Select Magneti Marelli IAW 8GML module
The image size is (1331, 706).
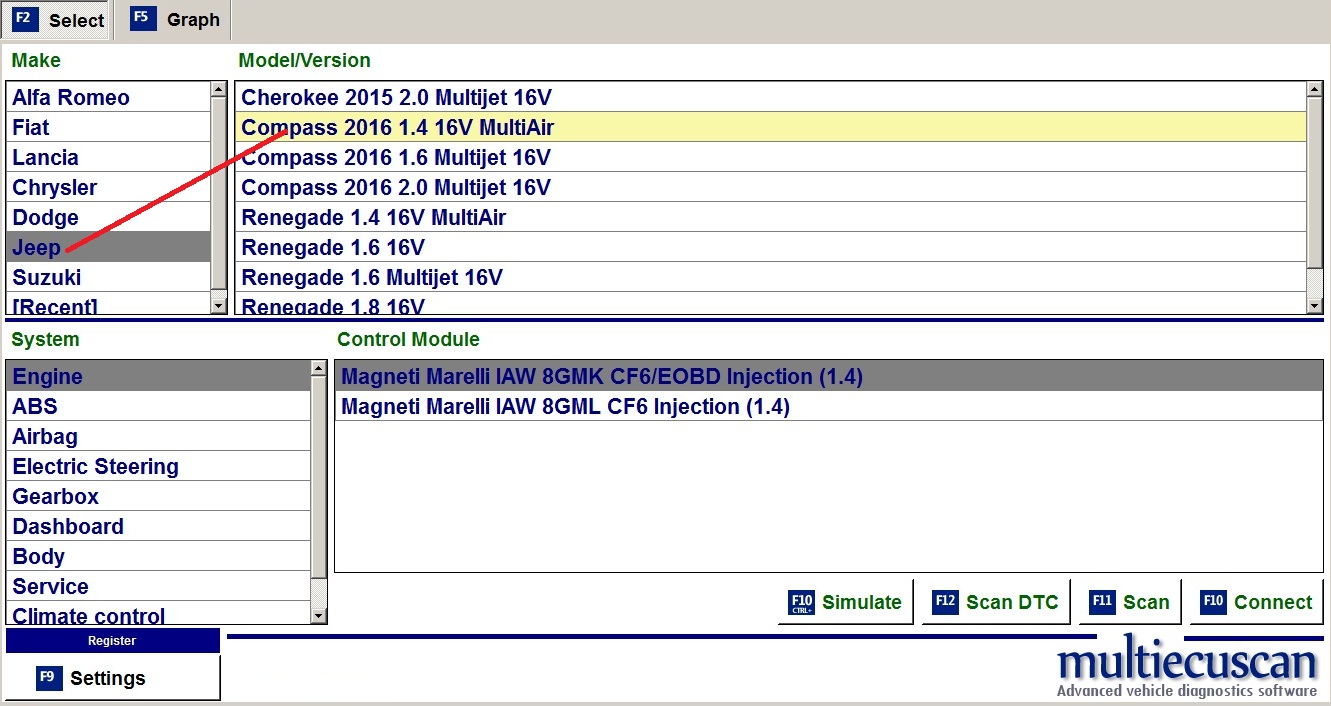565,407
